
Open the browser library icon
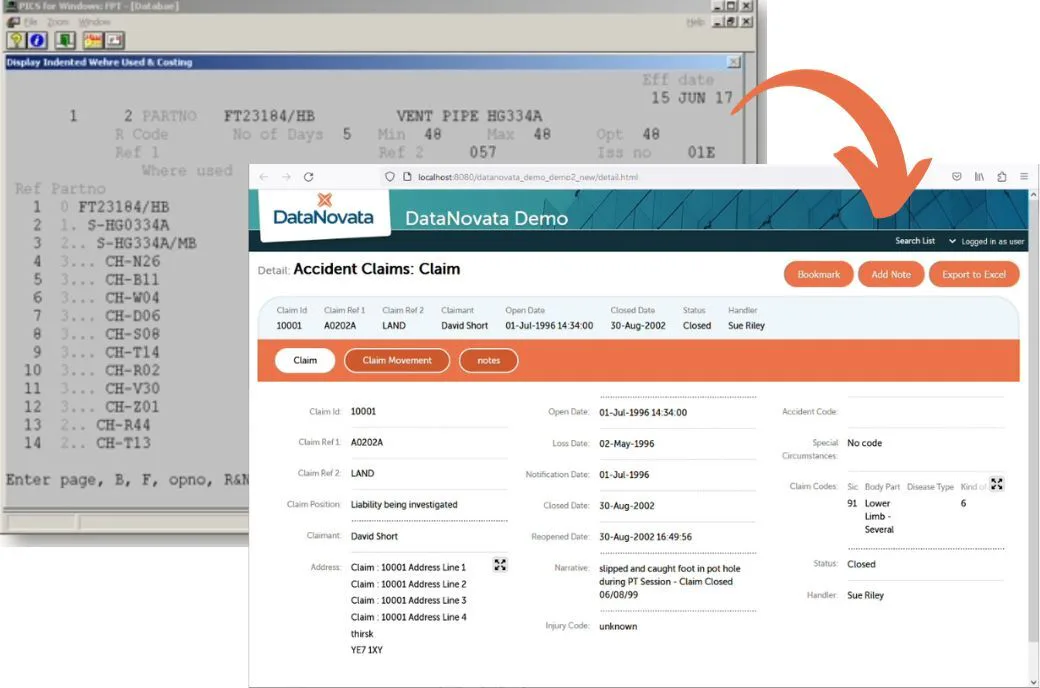[x=979, y=176]
